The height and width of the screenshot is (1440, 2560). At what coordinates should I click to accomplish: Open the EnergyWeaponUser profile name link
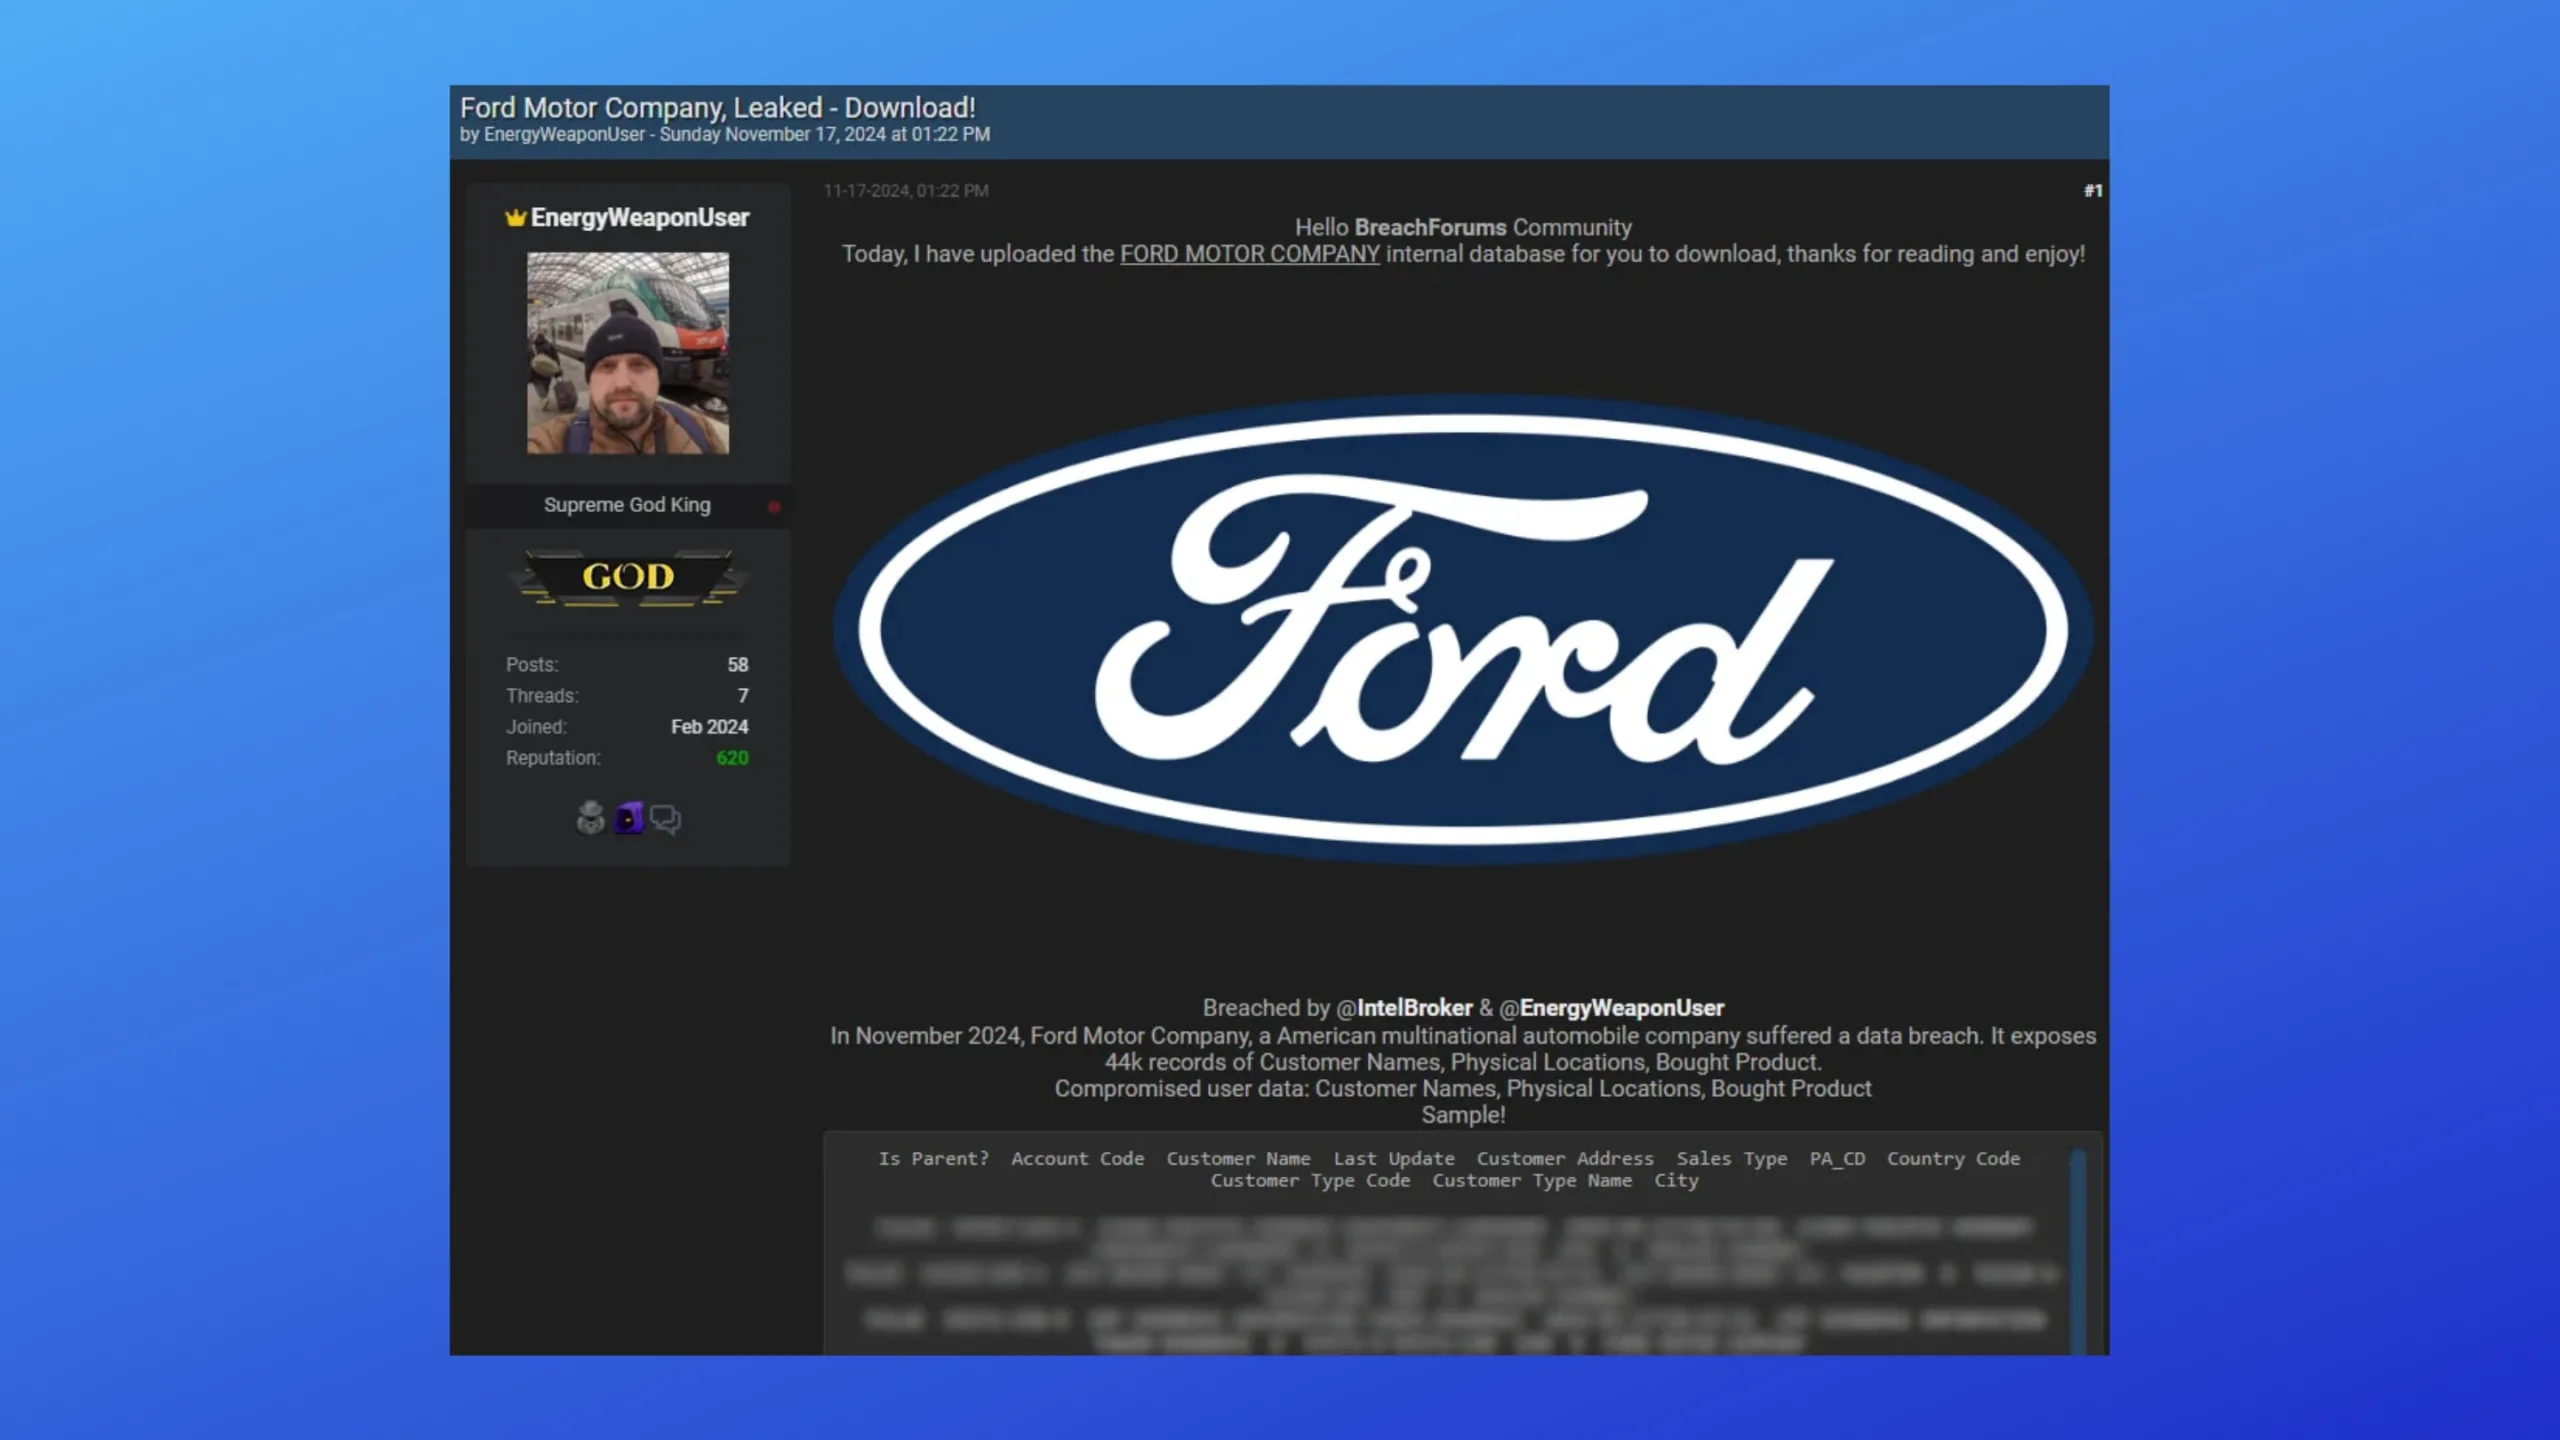pyautogui.click(x=639, y=217)
